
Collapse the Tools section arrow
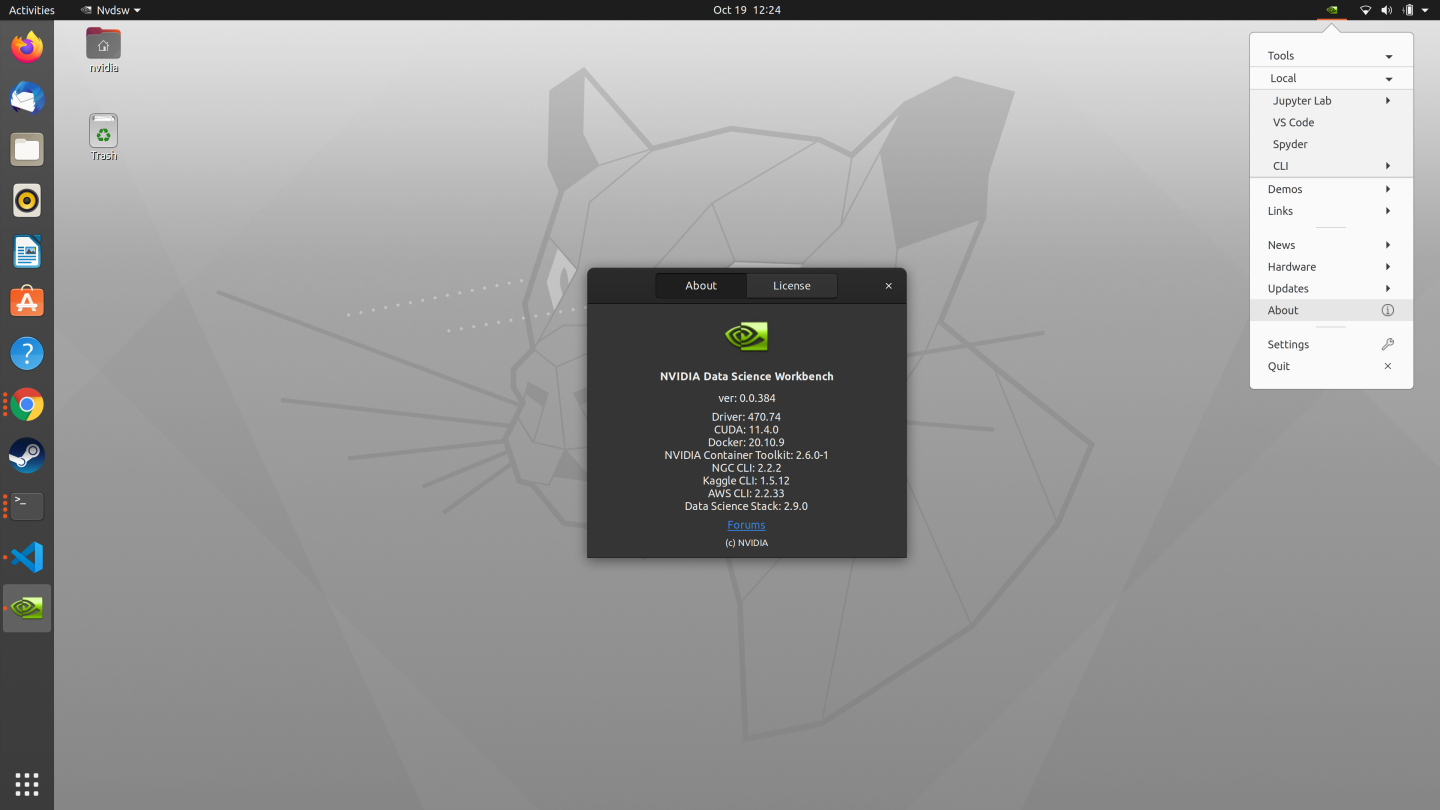pos(1388,57)
